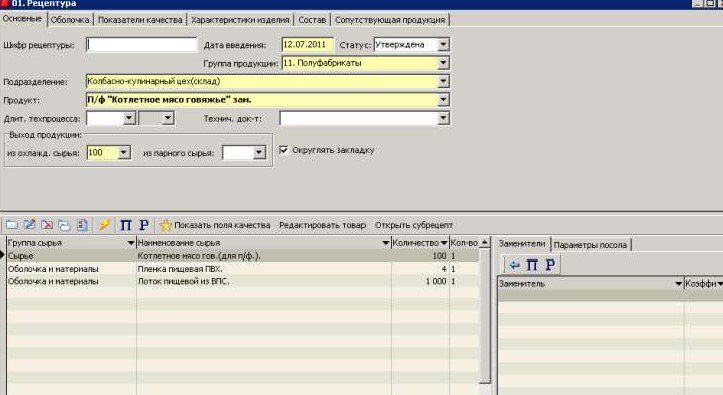Click the blue arrow icon in Заменители toolbar

(x=515, y=265)
